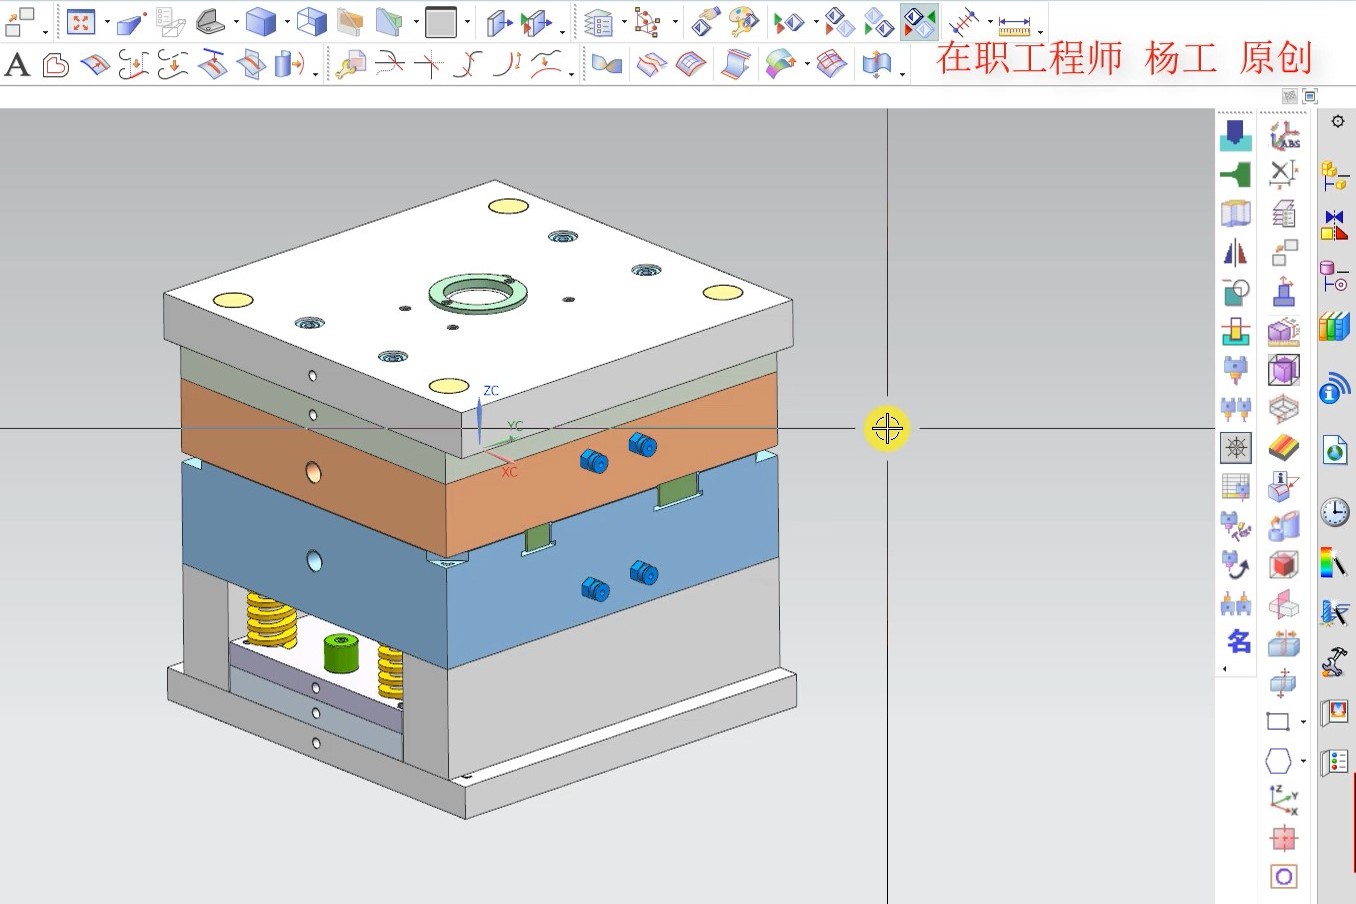Image resolution: width=1356 pixels, height=904 pixels.
Task: Open the History clock panel
Action: pos(1335,512)
